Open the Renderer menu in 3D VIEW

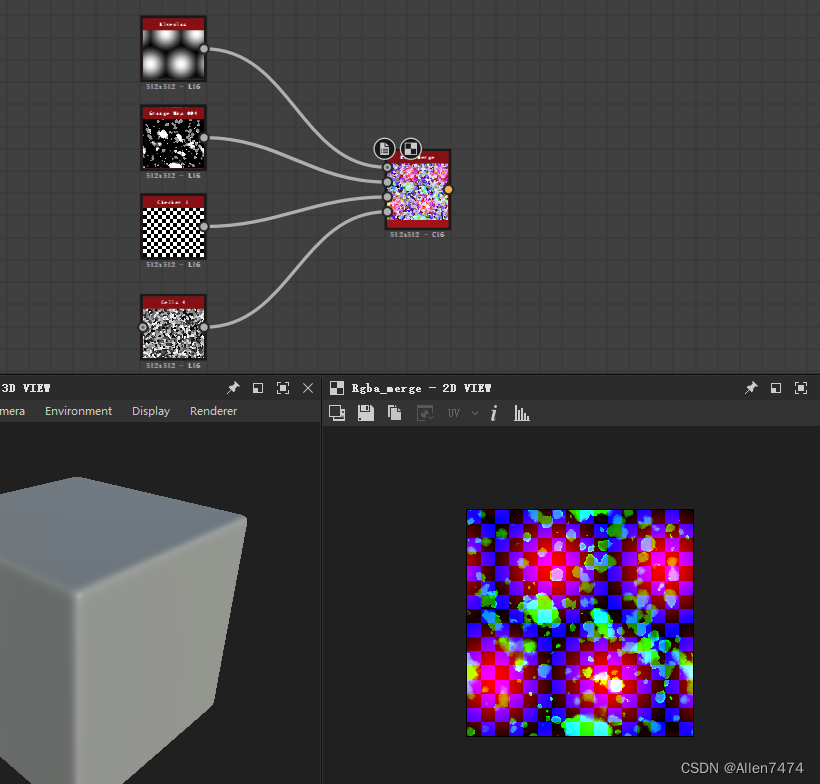[213, 411]
